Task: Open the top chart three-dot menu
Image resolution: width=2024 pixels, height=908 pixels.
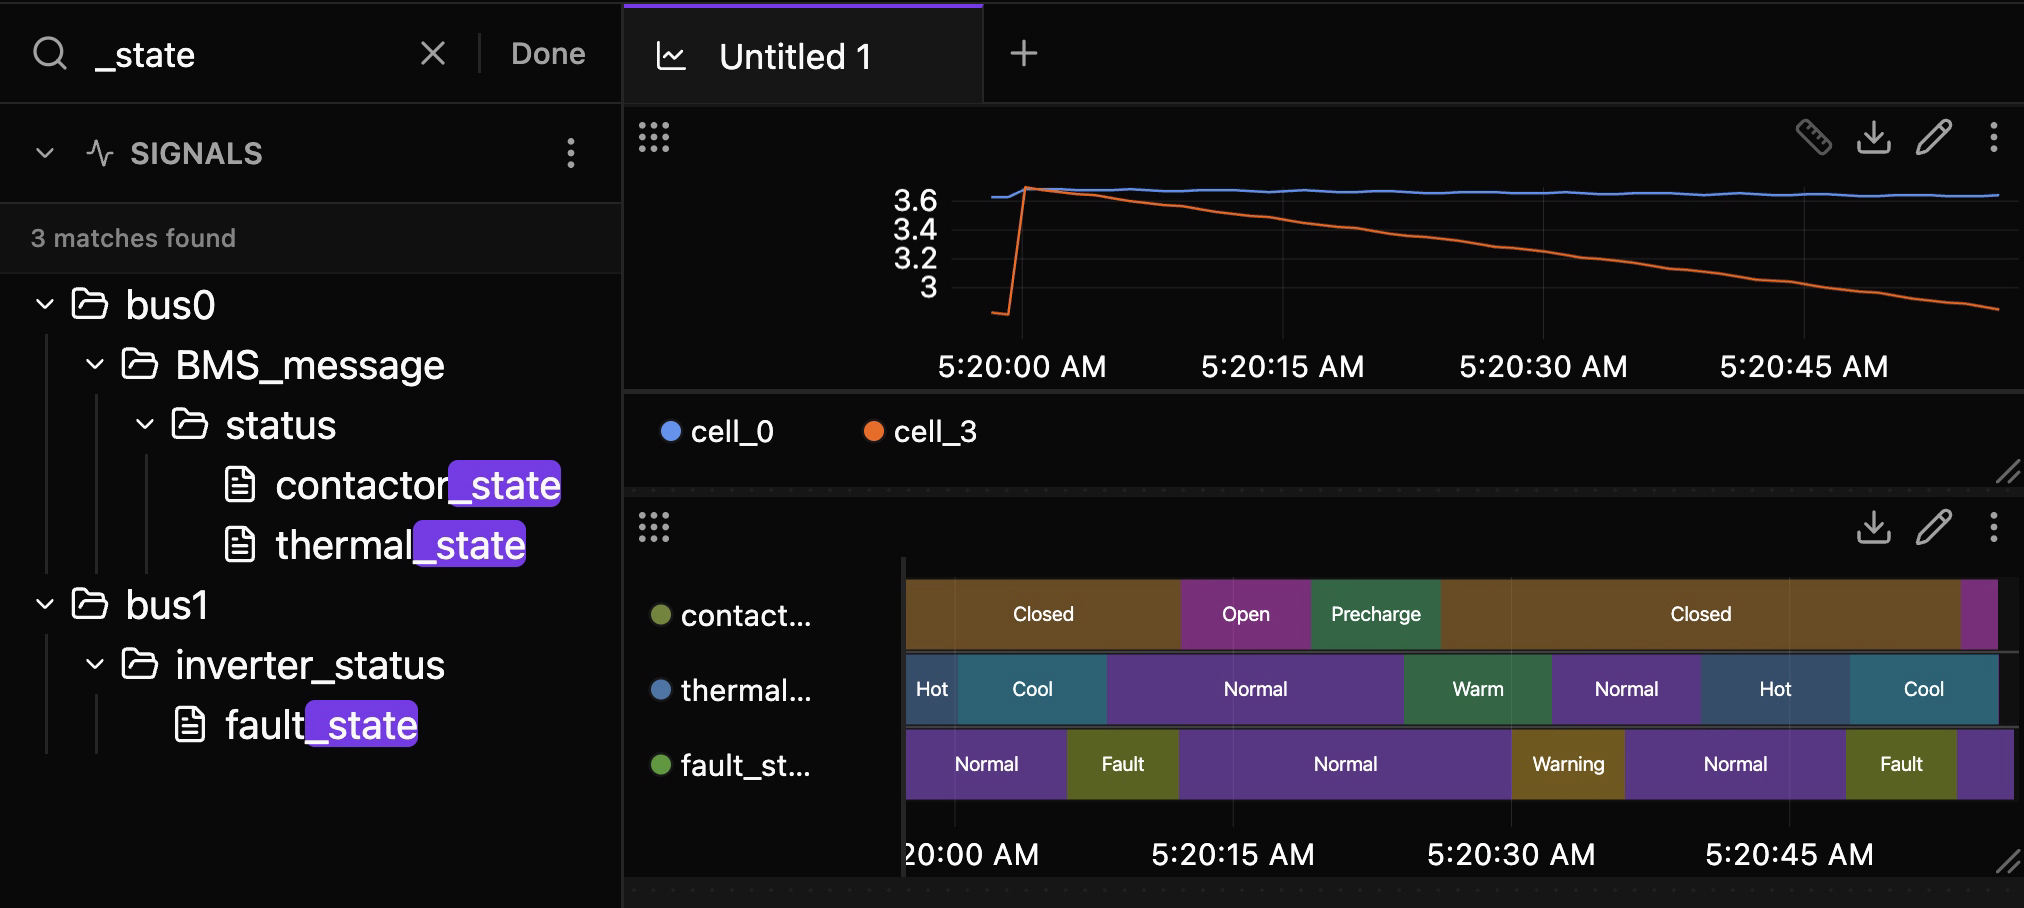Action: tap(1993, 137)
